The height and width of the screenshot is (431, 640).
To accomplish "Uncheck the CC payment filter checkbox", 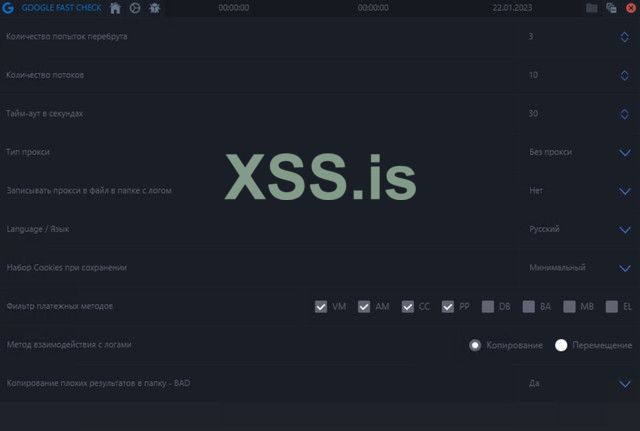I will coord(407,307).
